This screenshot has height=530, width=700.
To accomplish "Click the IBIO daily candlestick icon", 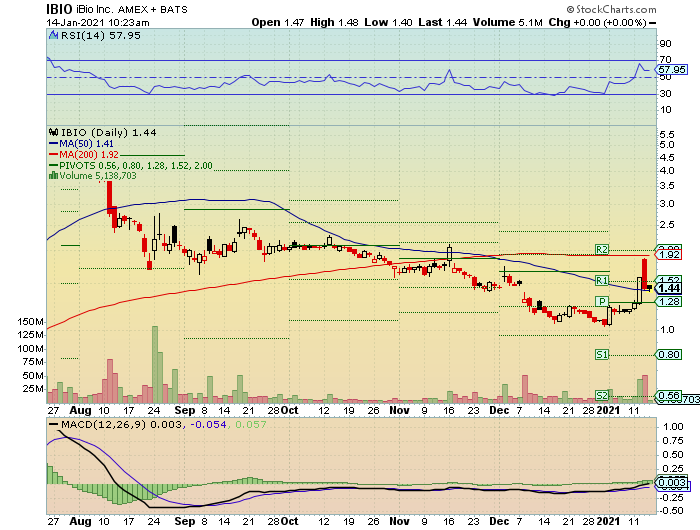I will 54,133.
